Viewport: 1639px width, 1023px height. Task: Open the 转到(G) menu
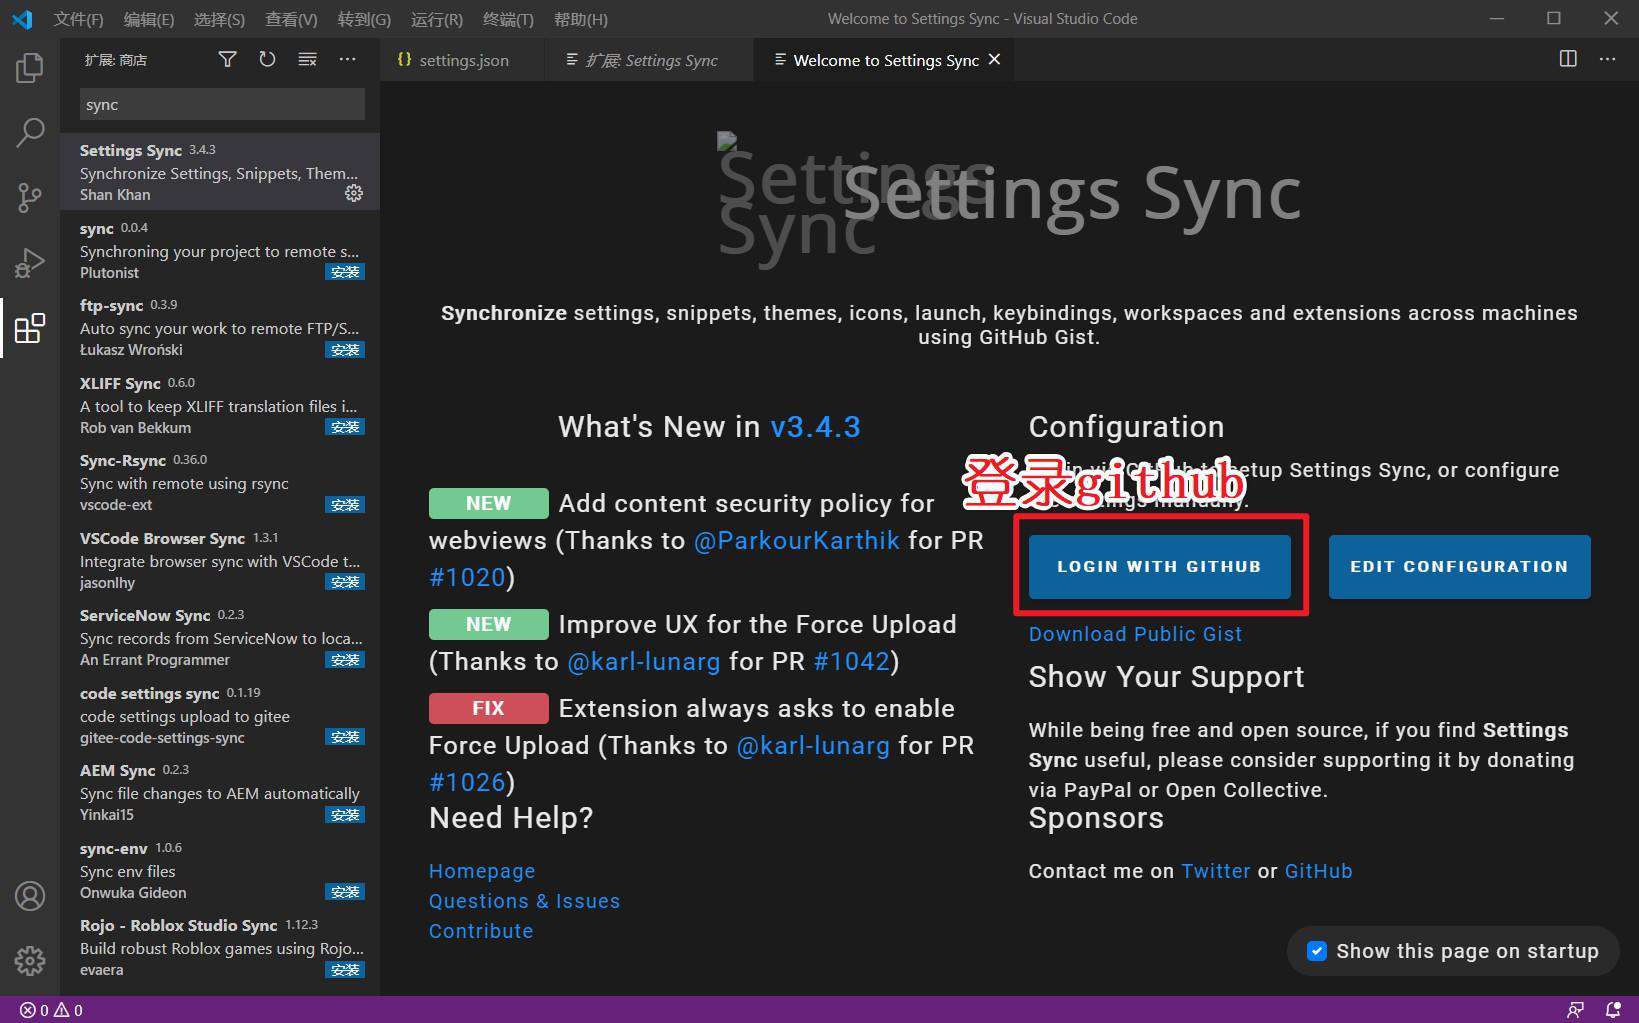[364, 19]
